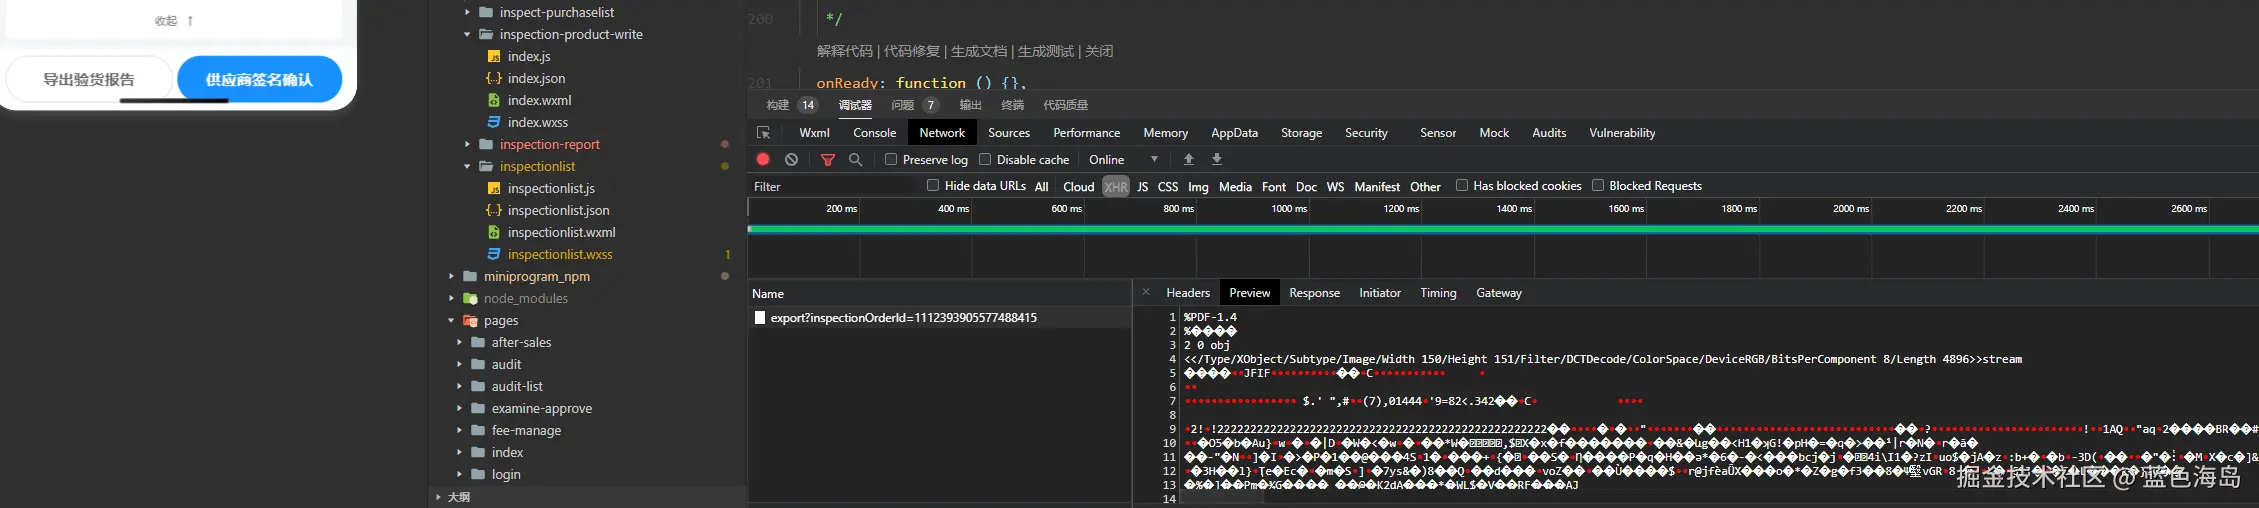This screenshot has height=508, width=2259.
Task: Open inspectionlist.wxss file
Action: (560, 254)
